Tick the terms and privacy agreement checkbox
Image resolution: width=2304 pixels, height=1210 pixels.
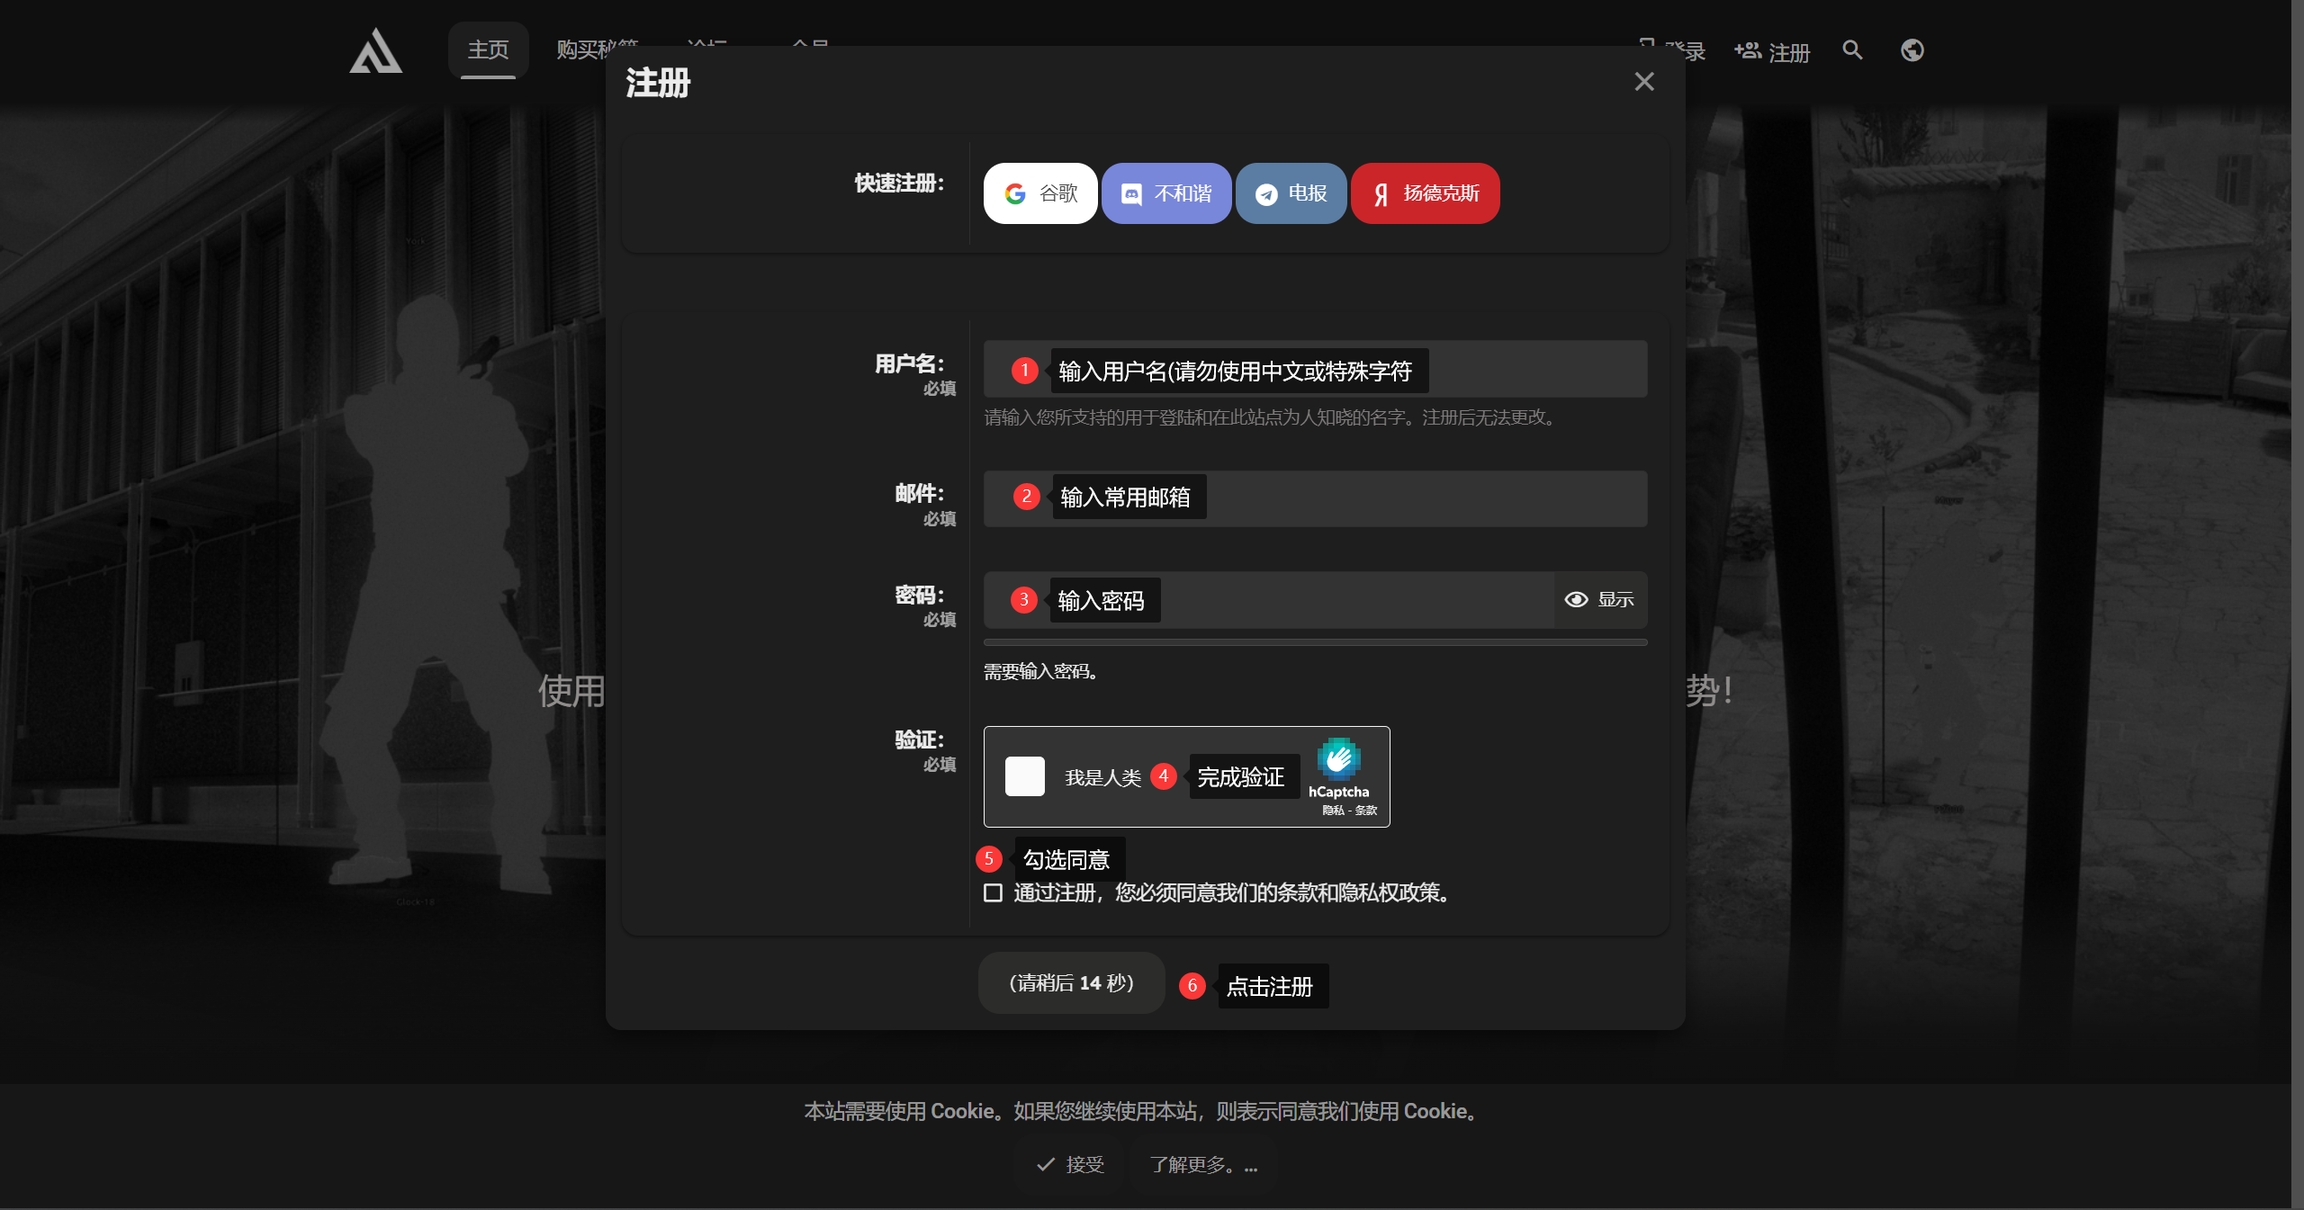[993, 892]
